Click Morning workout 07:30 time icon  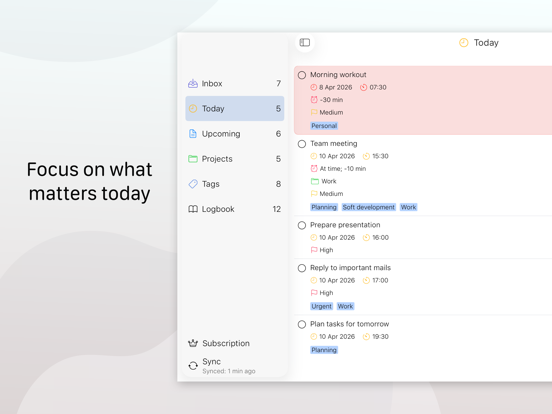coord(363,87)
